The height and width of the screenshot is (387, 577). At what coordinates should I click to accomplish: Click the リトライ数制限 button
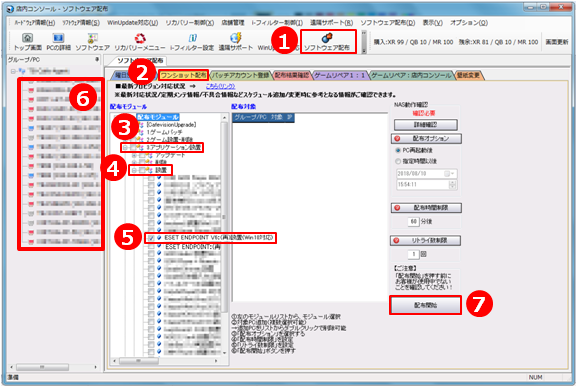click(425, 241)
